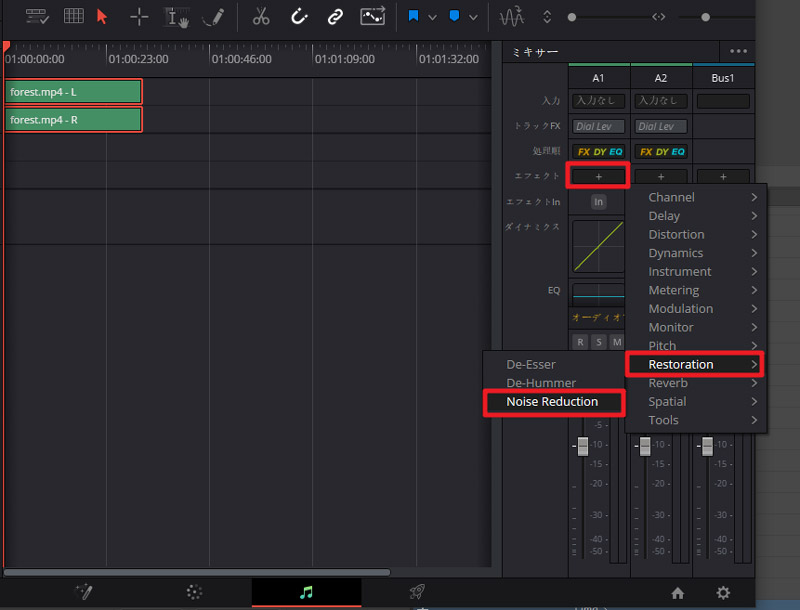800x610 pixels.
Task: Open mixer three-dot options menu
Action: (x=739, y=52)
